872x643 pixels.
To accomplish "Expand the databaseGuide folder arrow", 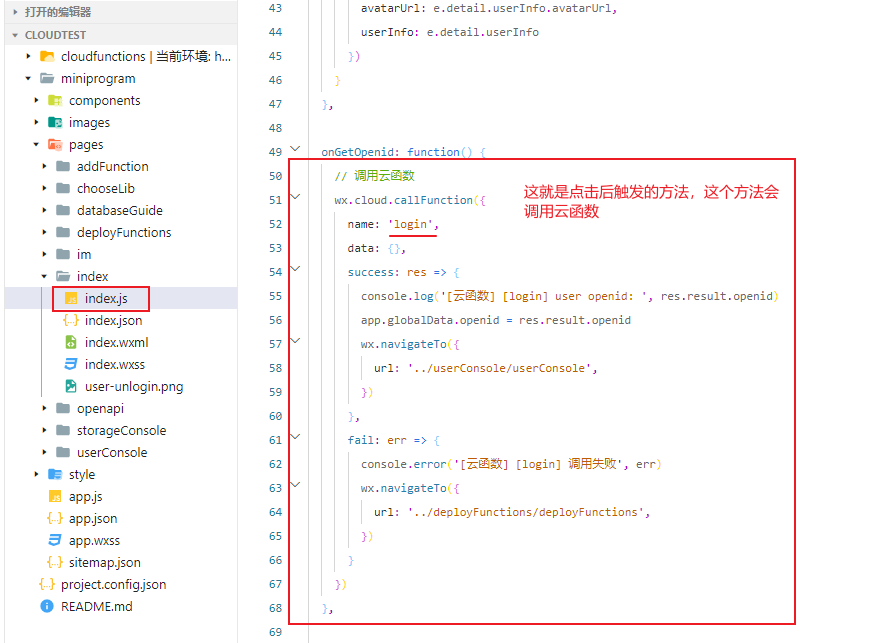I will click(x=44, y=210).
